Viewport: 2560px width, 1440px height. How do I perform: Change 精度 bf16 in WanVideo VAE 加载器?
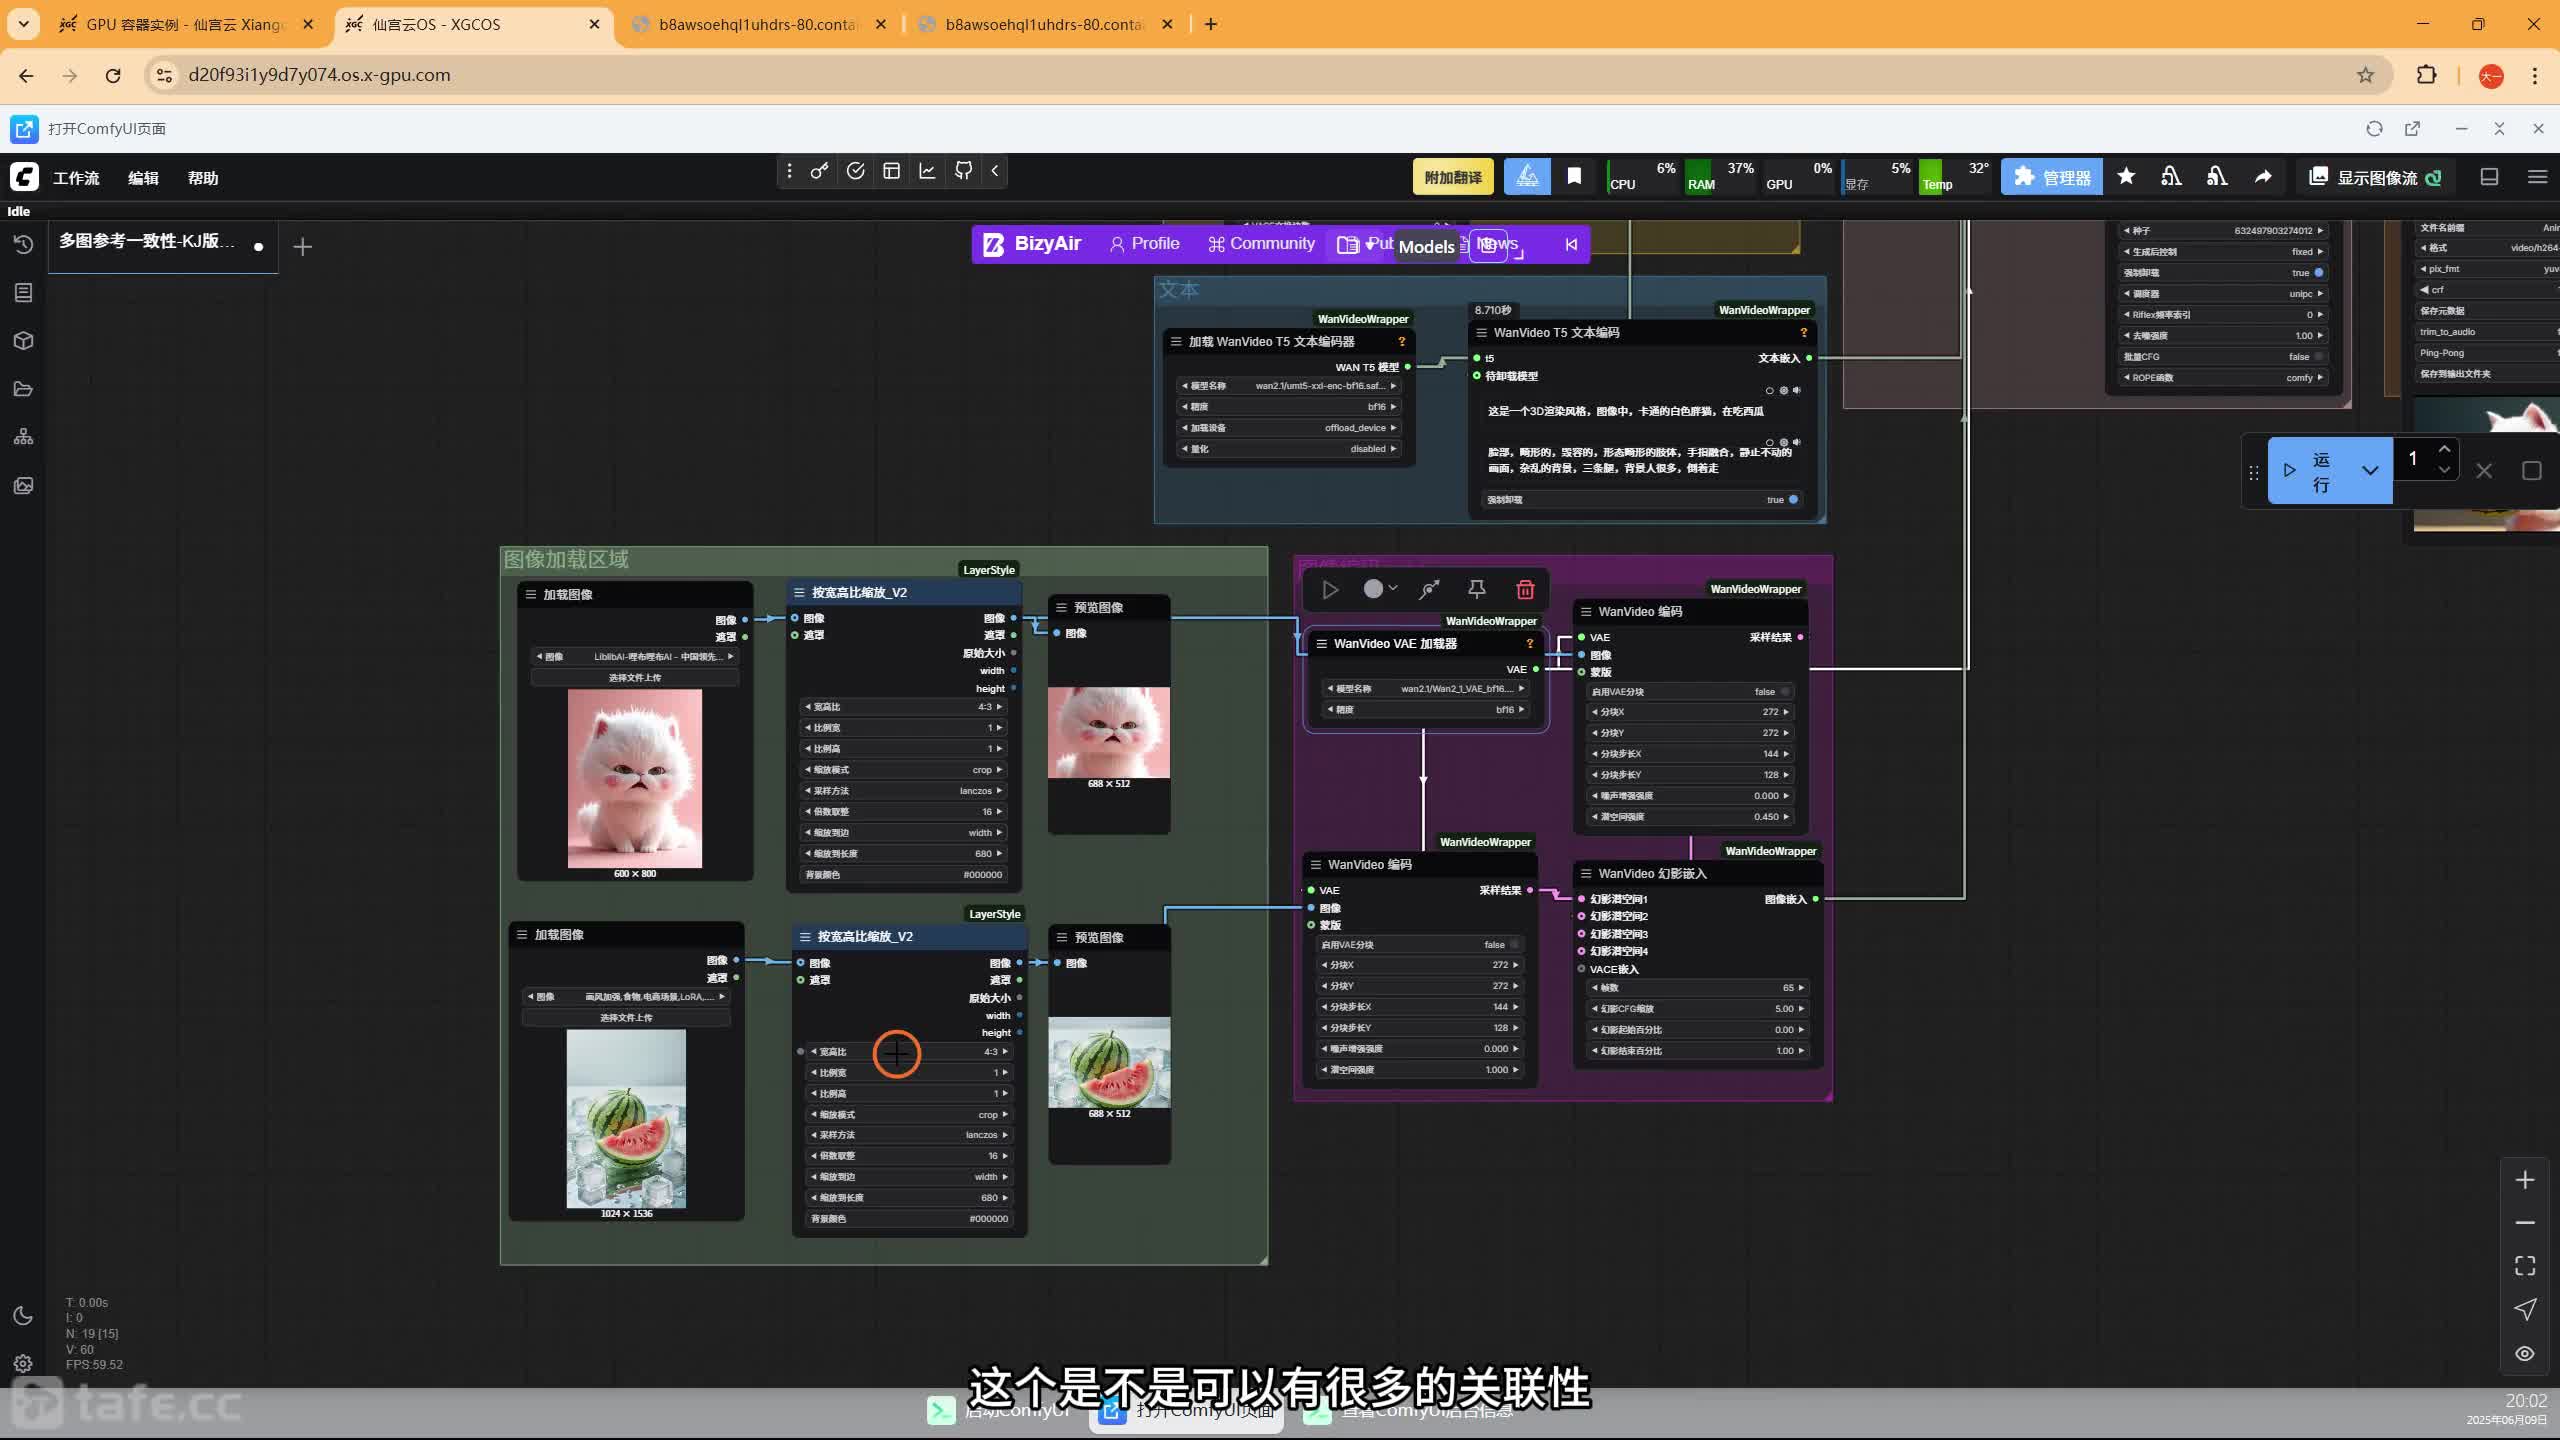pos(1426,710)
